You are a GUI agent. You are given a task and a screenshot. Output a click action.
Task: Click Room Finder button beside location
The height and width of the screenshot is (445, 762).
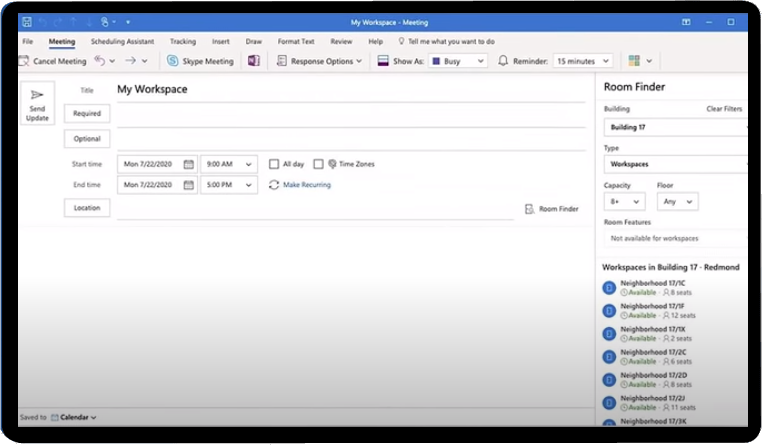[552, 209]
